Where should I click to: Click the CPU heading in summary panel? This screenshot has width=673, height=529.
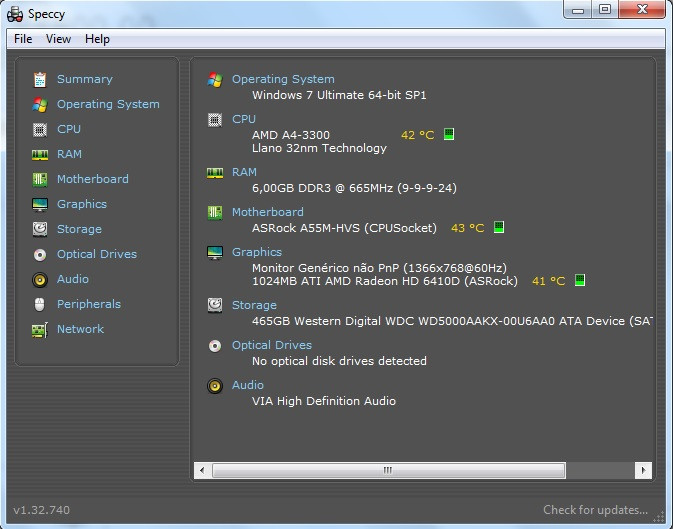[244, 119]
